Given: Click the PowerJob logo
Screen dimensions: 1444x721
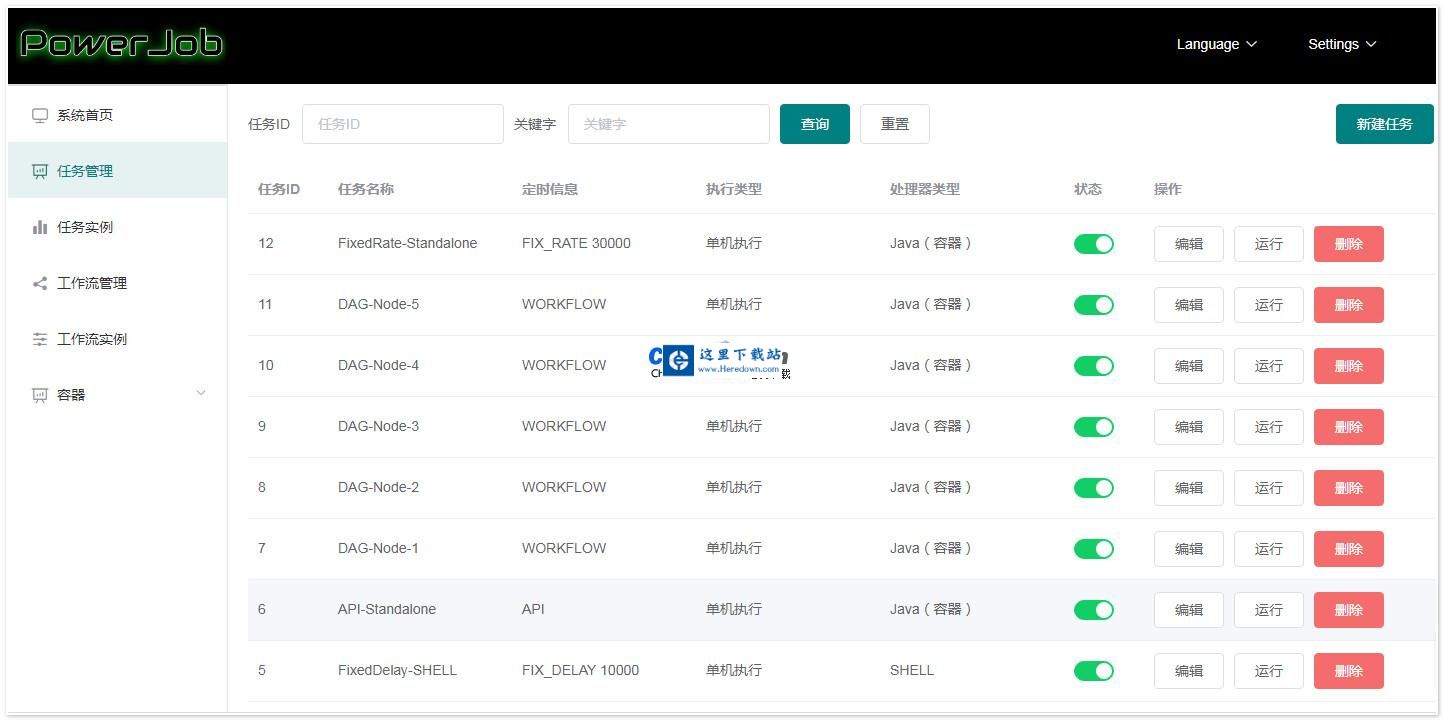Looking at the screenshot, I should (x=120, y=43).
